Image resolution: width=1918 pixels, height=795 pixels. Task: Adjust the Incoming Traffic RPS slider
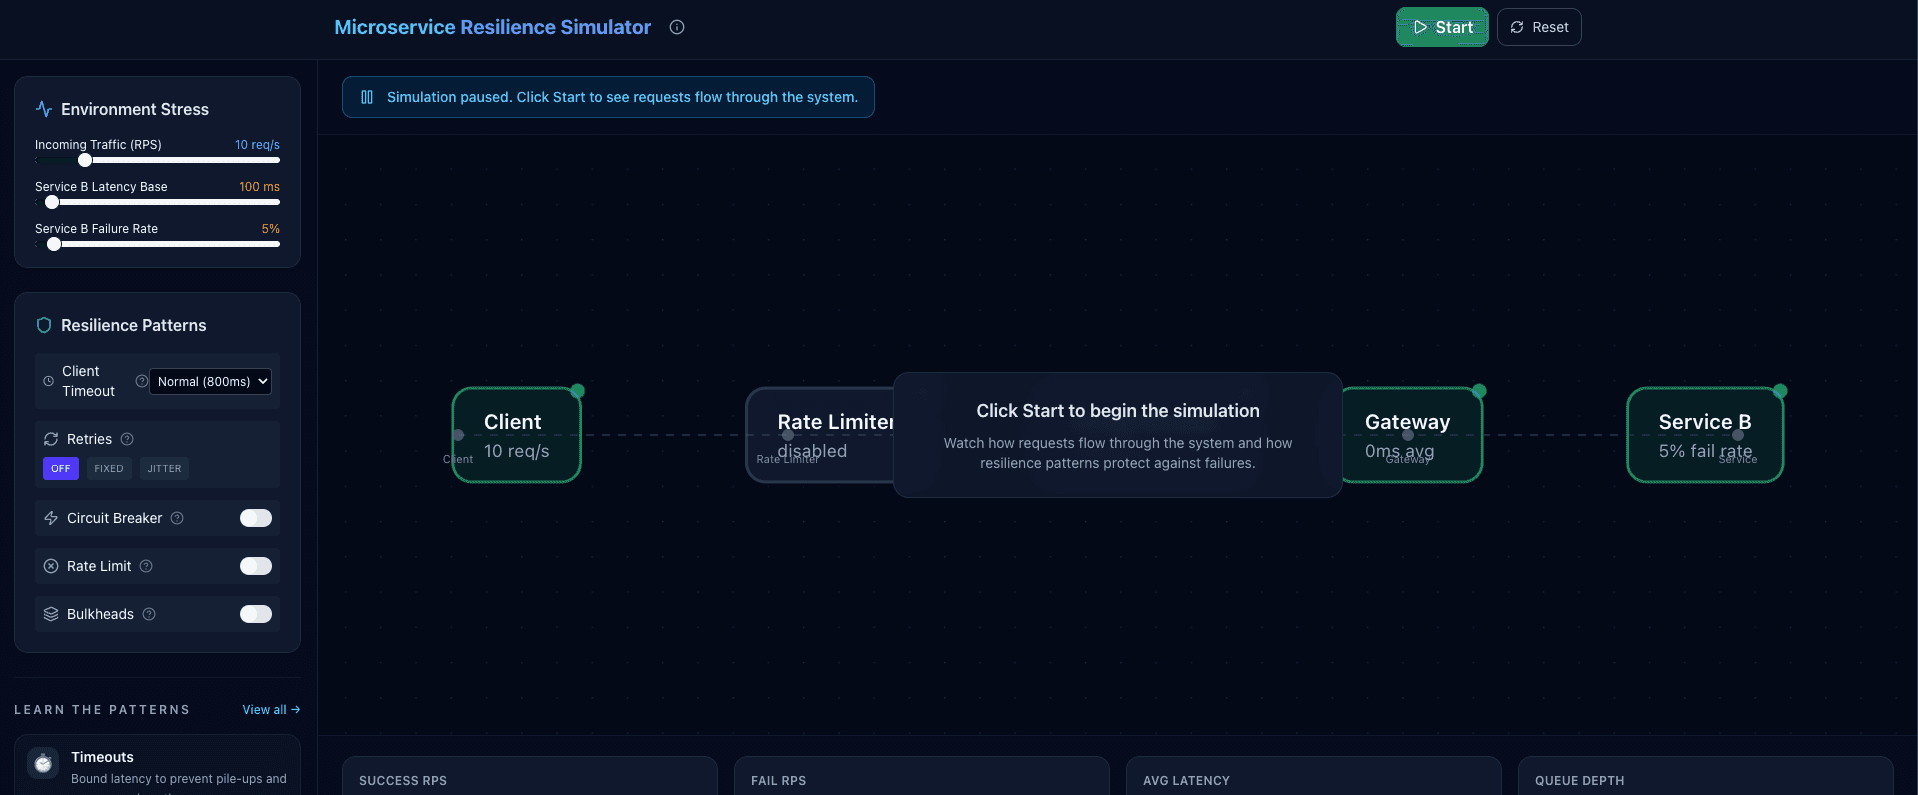coord(157,160)
